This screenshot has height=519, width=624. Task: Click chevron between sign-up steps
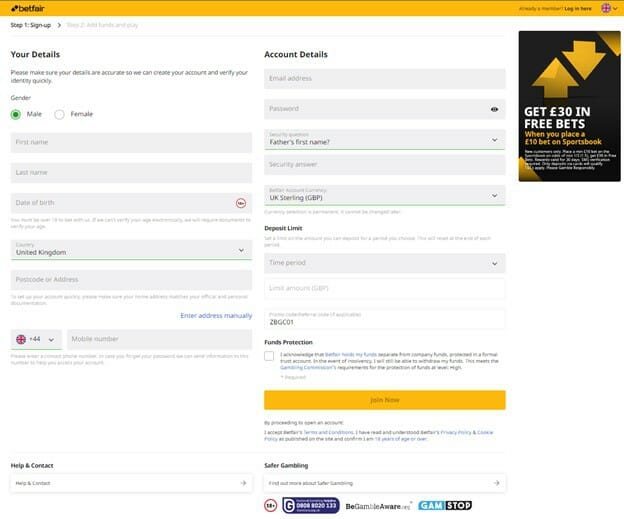[x=59, y=25]
